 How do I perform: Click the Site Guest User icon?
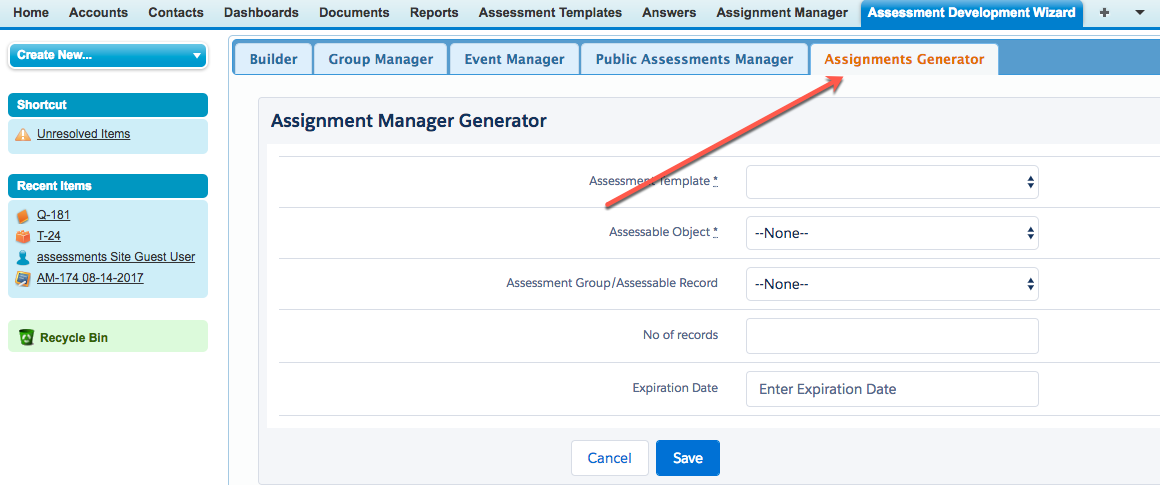point(23,257)
